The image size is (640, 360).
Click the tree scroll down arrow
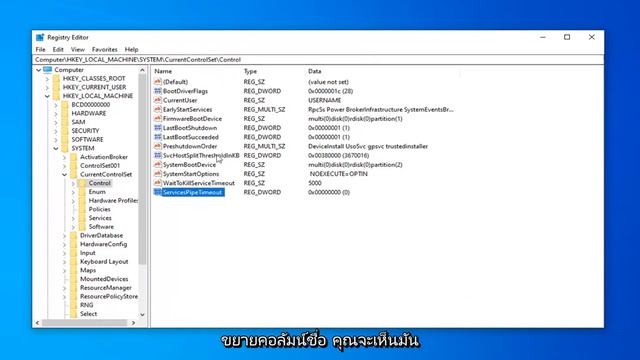click(x=142, y=315)
